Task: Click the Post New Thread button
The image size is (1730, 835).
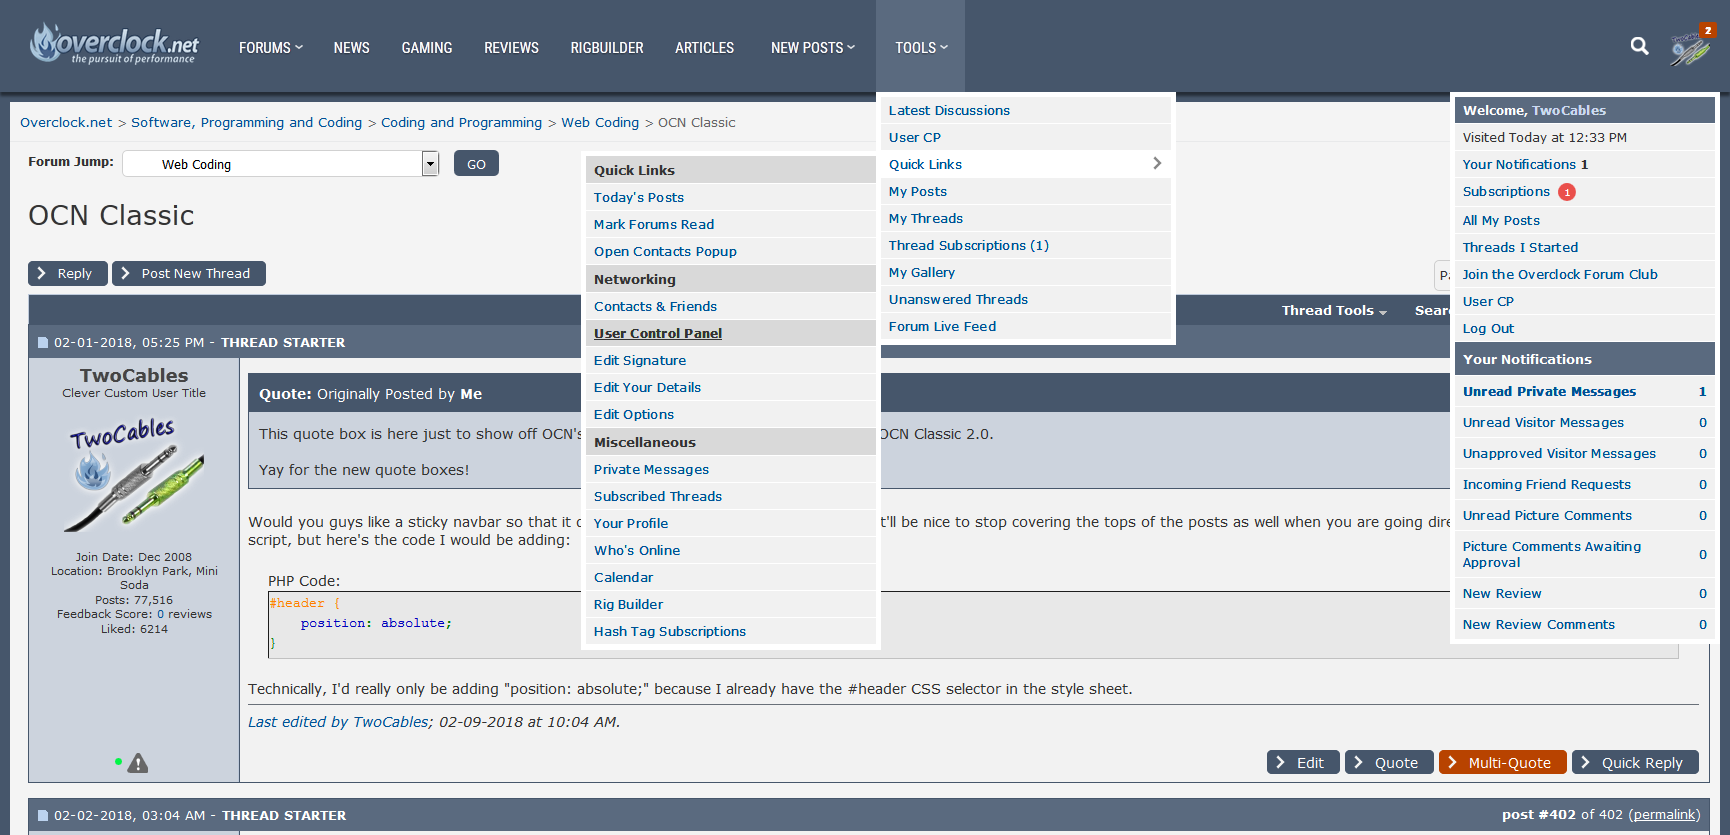Action: 189,273
